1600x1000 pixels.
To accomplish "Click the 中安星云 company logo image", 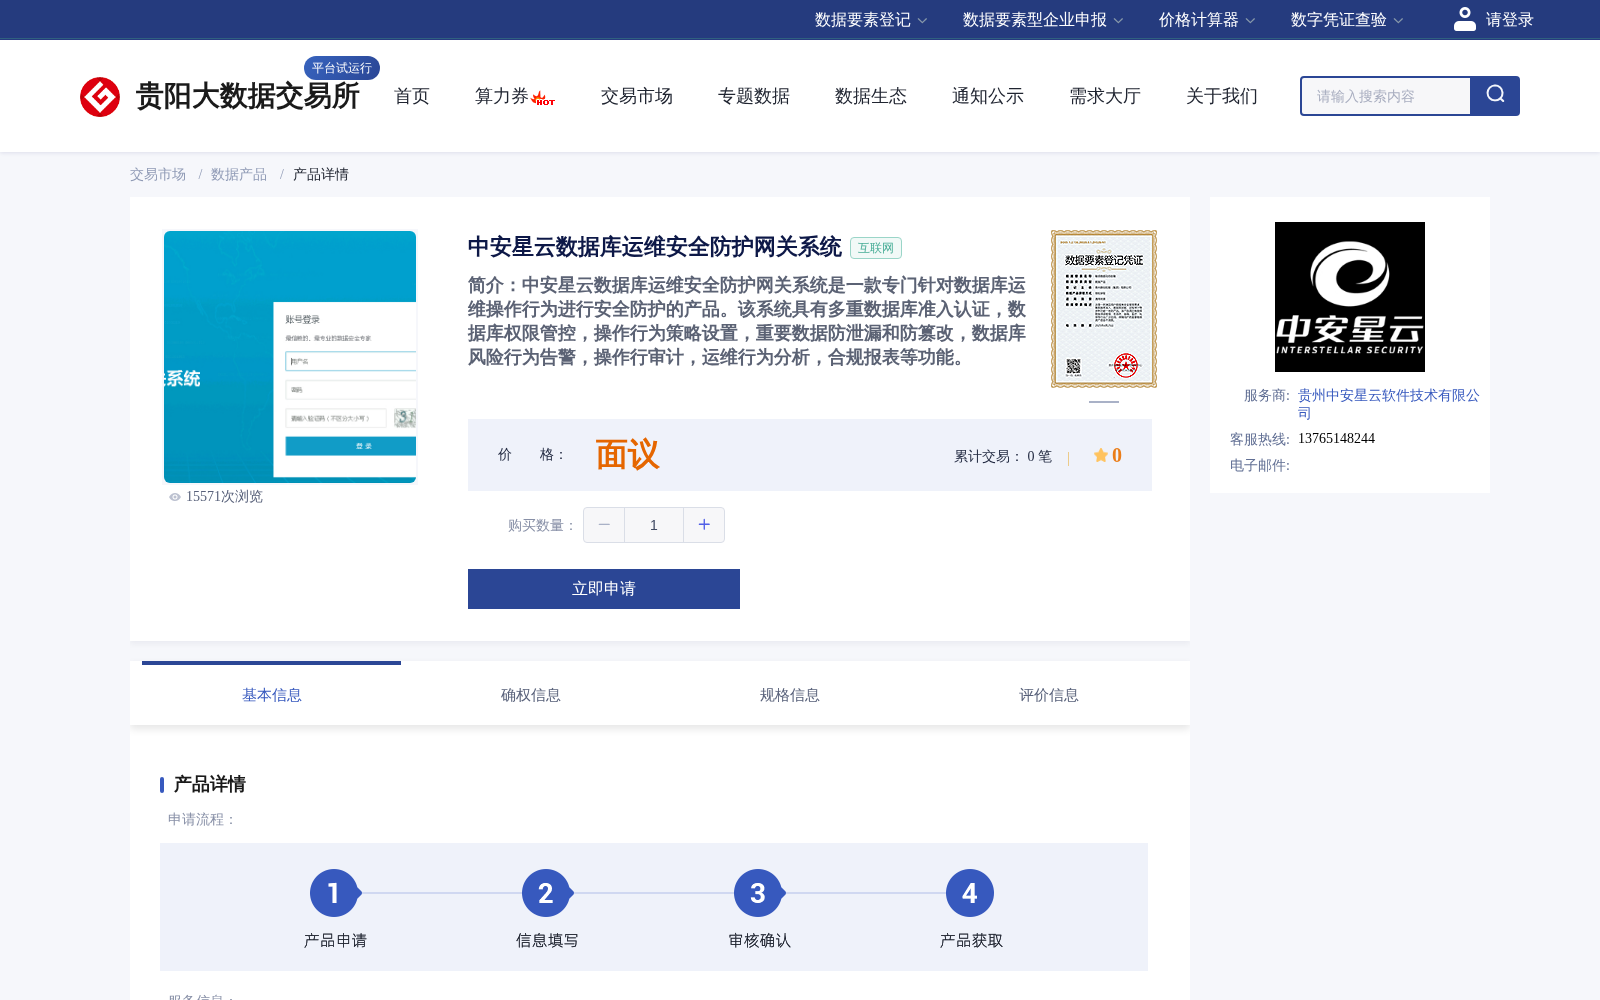I will point(1350,297).
